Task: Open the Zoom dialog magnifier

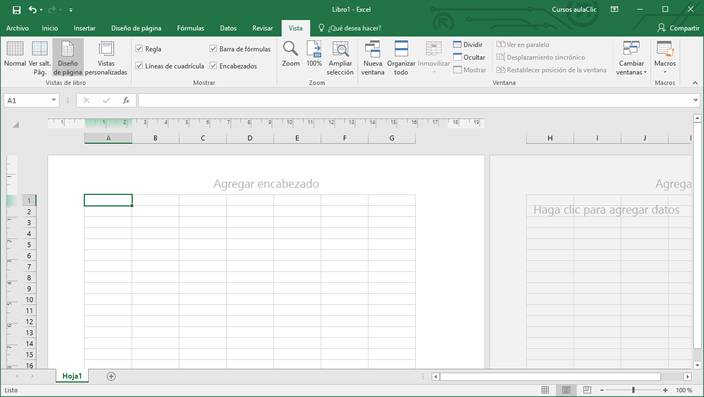Action: (290, 54)
